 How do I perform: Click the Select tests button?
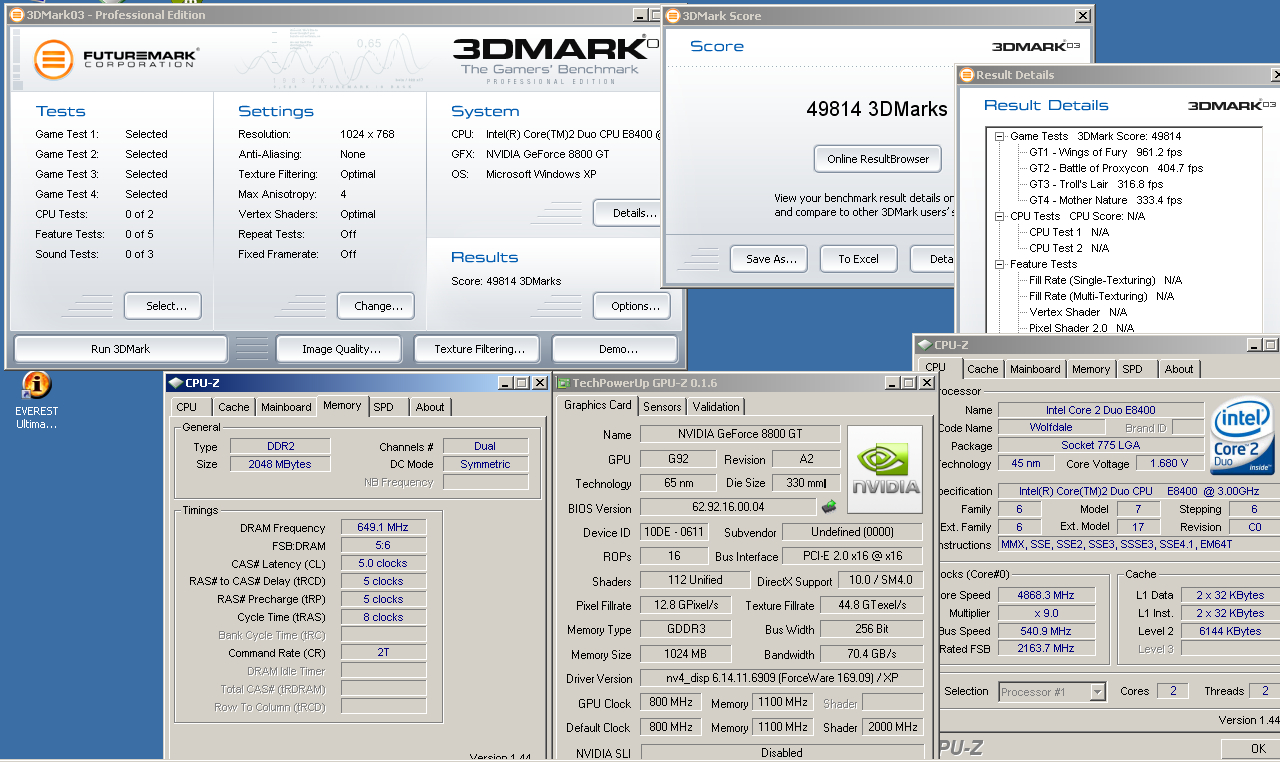coord(163,306)
